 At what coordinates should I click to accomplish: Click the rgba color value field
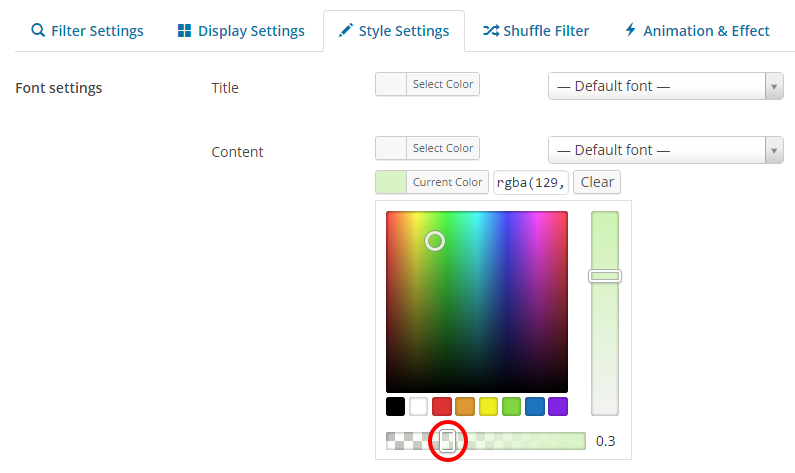pos(531,183)
